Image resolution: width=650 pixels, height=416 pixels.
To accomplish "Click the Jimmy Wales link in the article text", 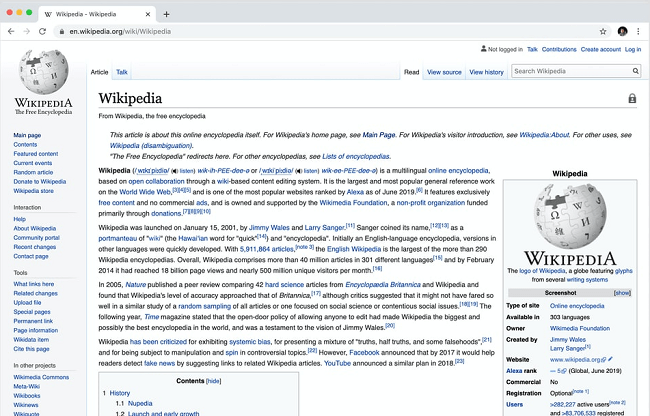I will point(269,227).
